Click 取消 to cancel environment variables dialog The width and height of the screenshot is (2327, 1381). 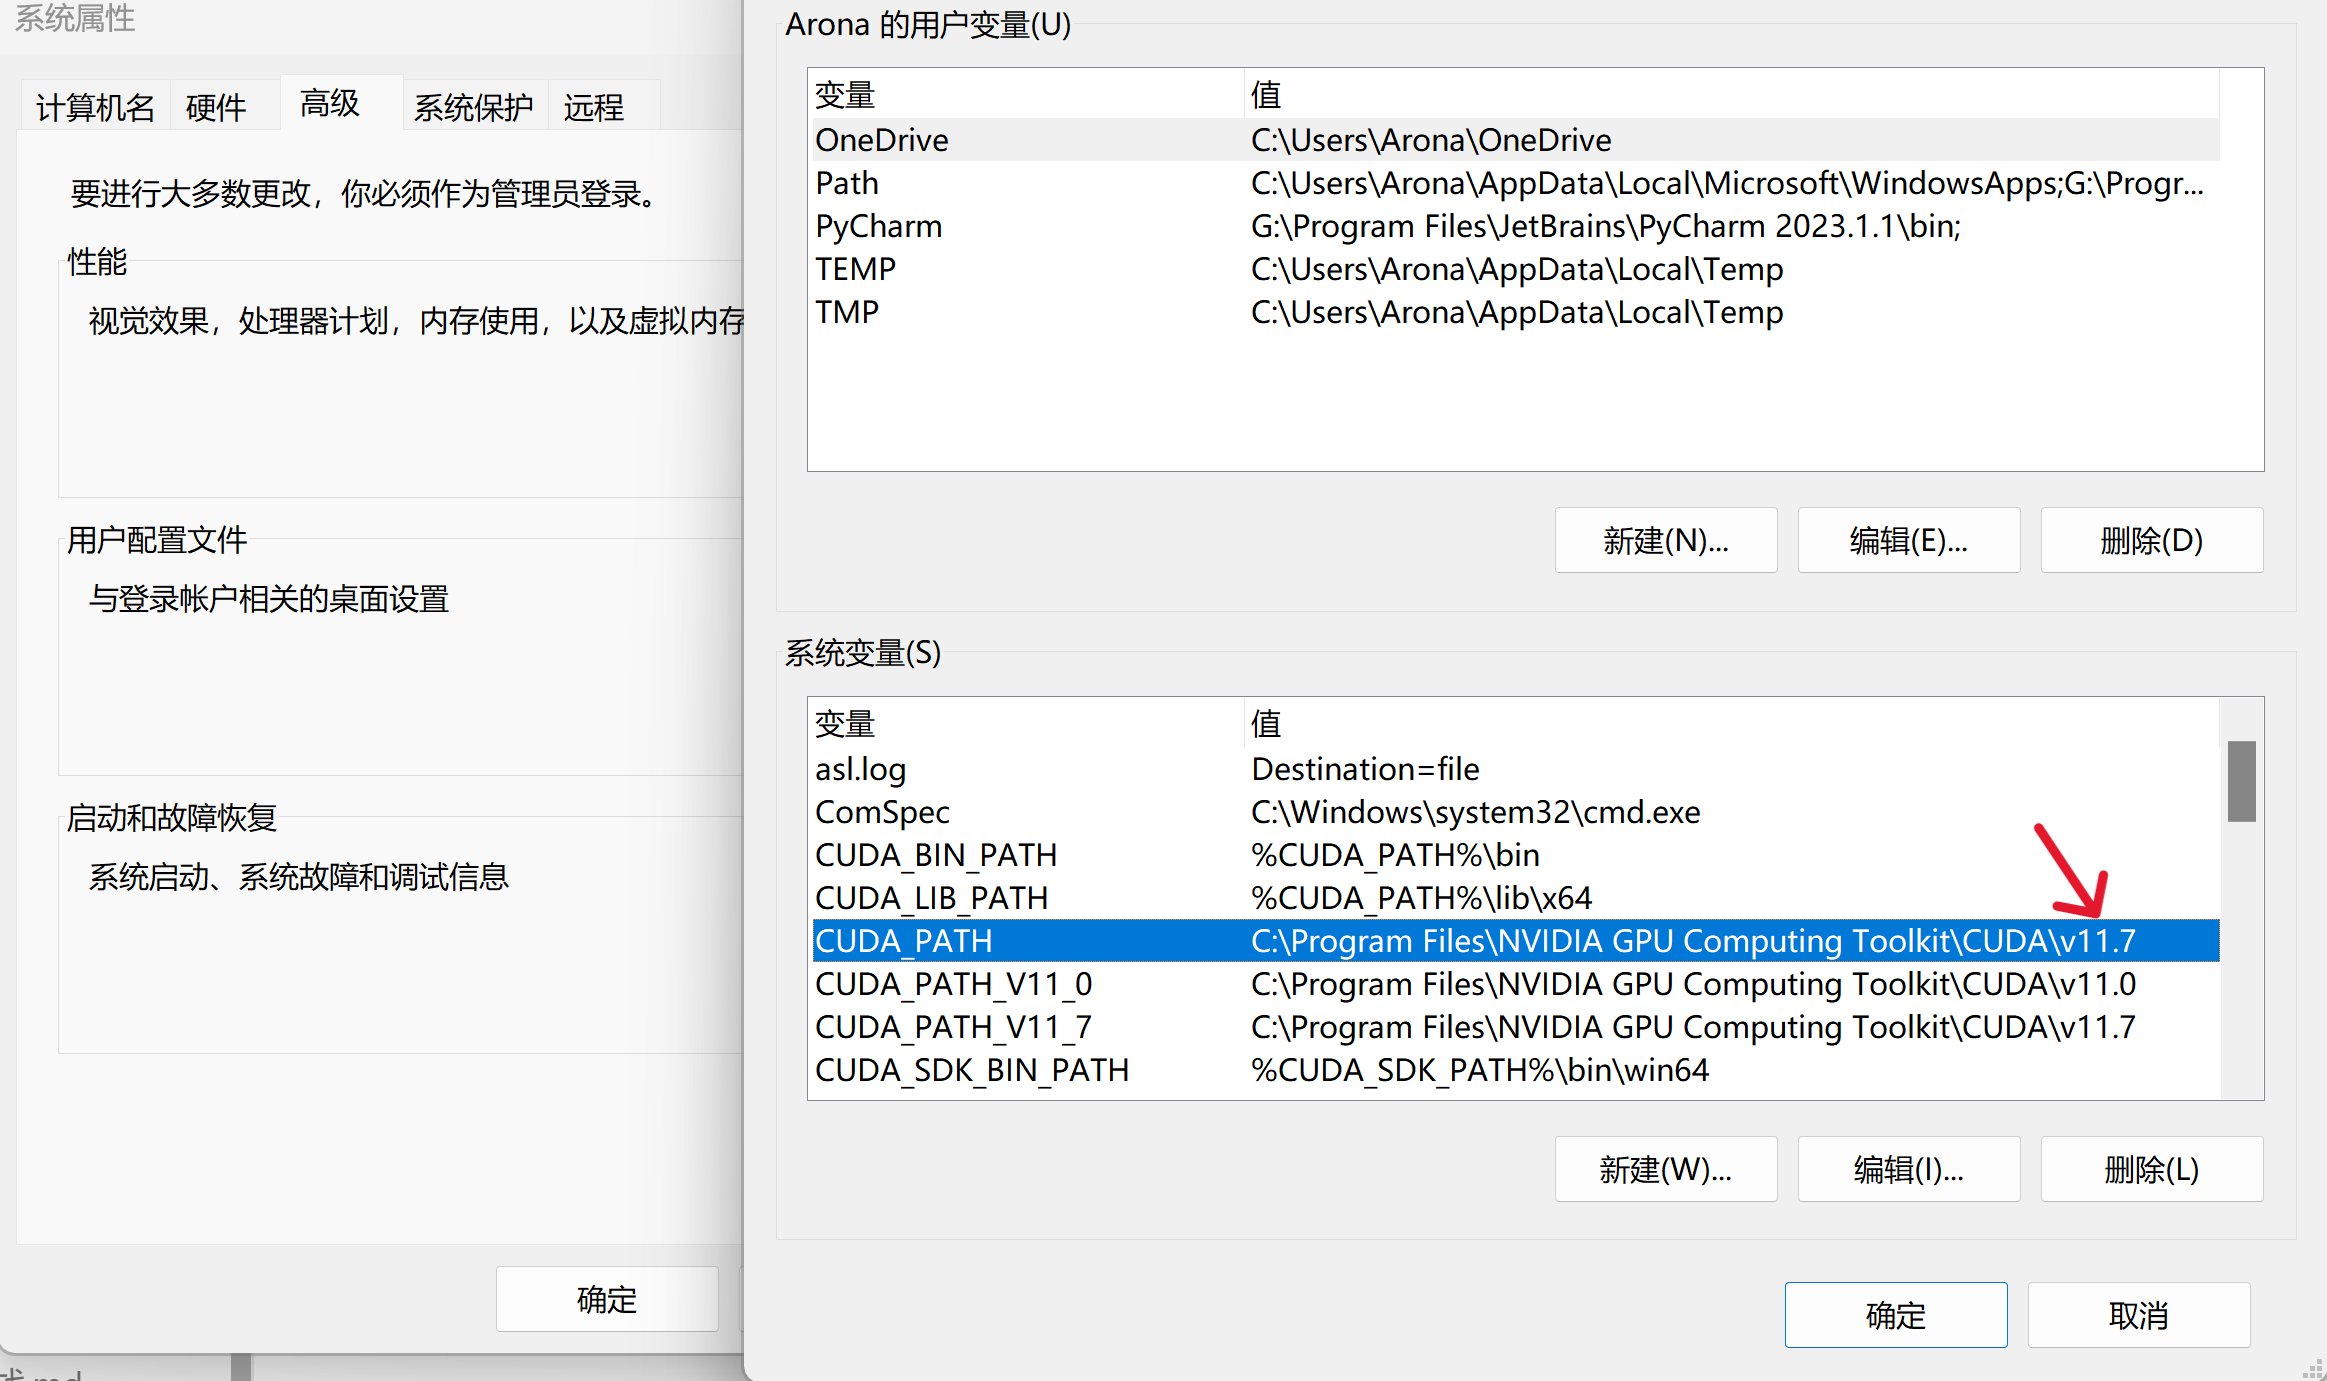click(2139, 1315)
